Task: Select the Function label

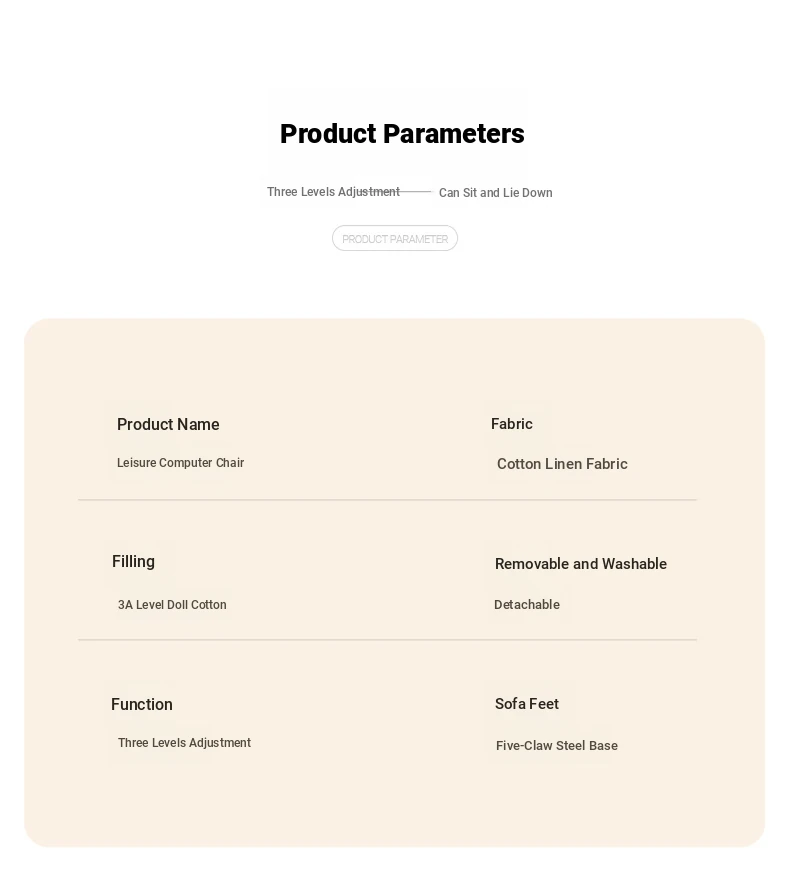Action: pos(142,705)
